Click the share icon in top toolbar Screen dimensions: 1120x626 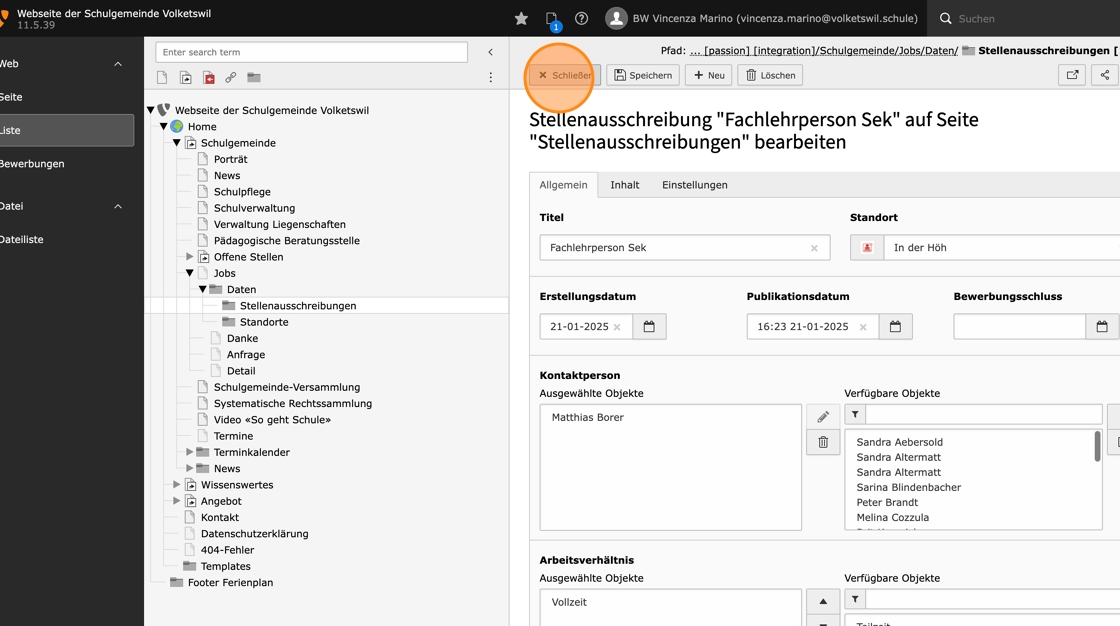[x=1105, y=75]
